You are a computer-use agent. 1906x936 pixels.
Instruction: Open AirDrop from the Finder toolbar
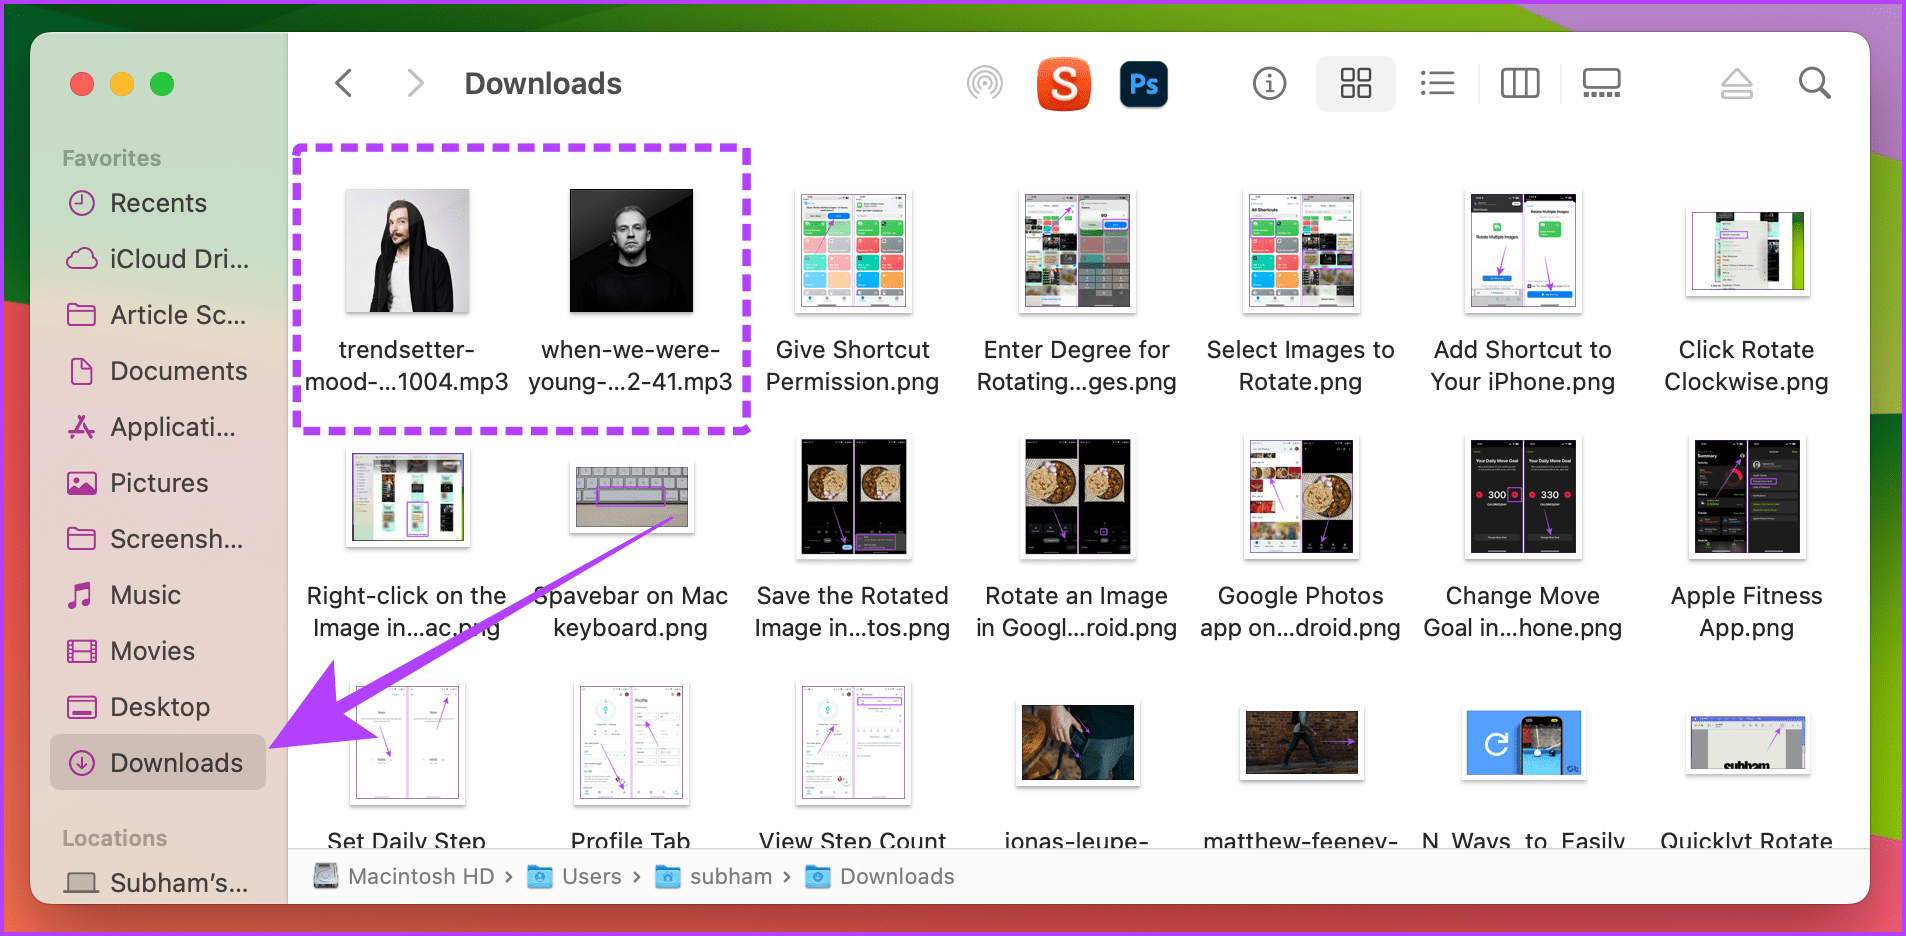coord(985,84)
